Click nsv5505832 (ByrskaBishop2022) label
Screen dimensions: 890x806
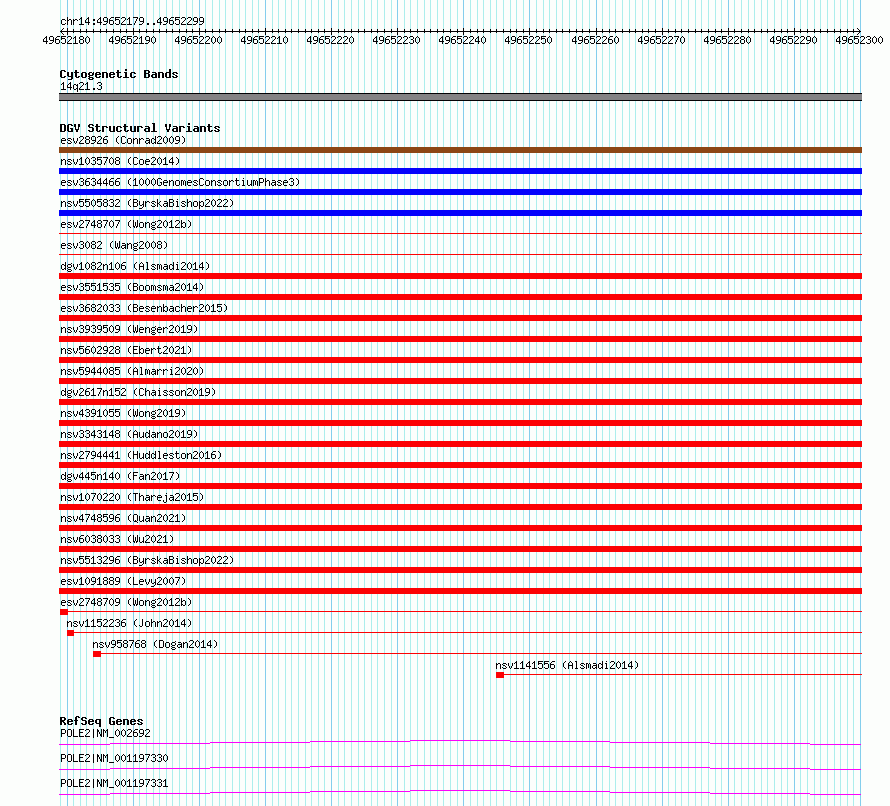coord(147,203)
